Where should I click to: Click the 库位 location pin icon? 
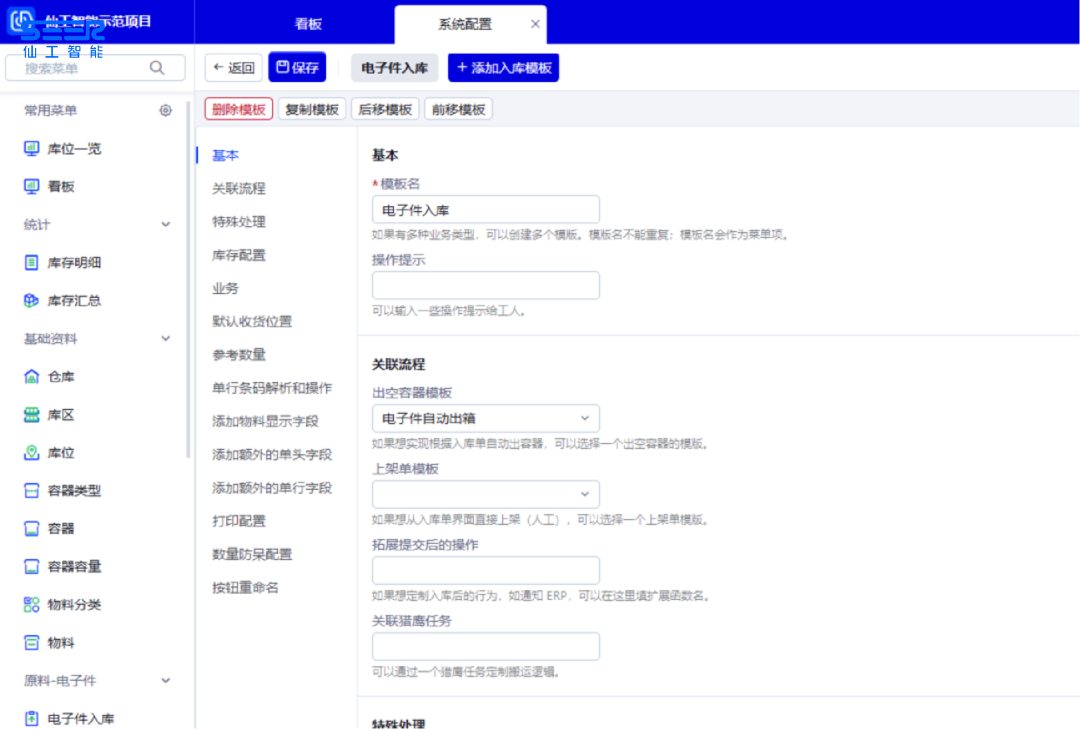[31, 453]
